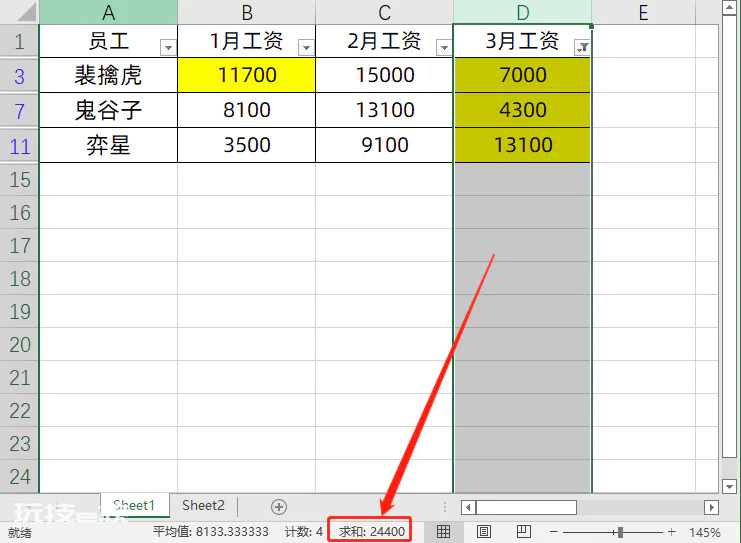741x543 pixels.
Task: Click the 3月工资 header cell text
Action: (x=522, y=41)
